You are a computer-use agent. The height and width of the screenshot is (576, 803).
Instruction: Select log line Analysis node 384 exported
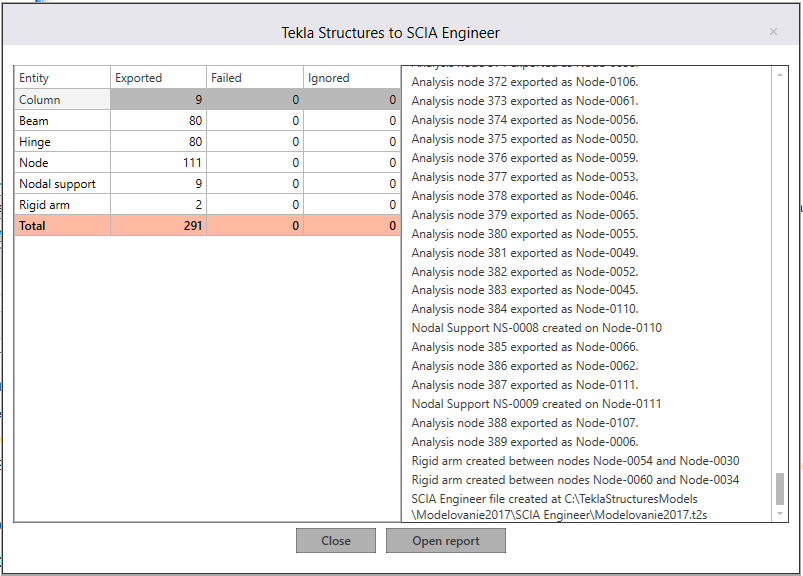pyautogui.click(x=525, y=309)
